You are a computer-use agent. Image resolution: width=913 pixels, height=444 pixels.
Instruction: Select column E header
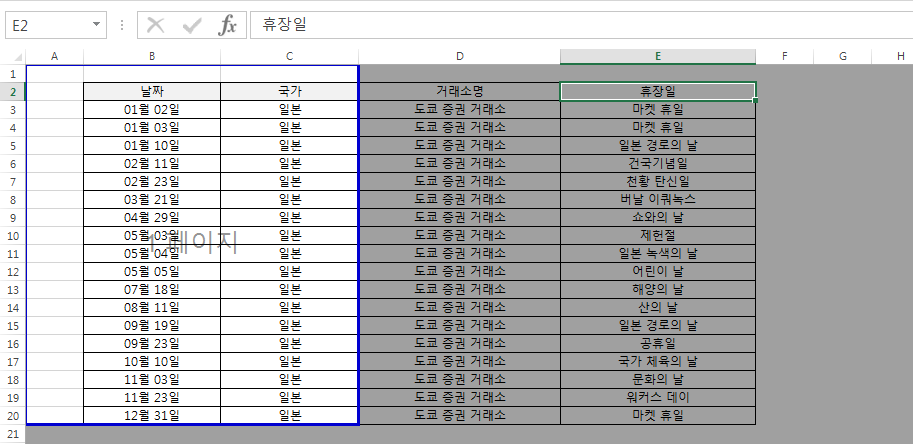(x=658, y=56)
